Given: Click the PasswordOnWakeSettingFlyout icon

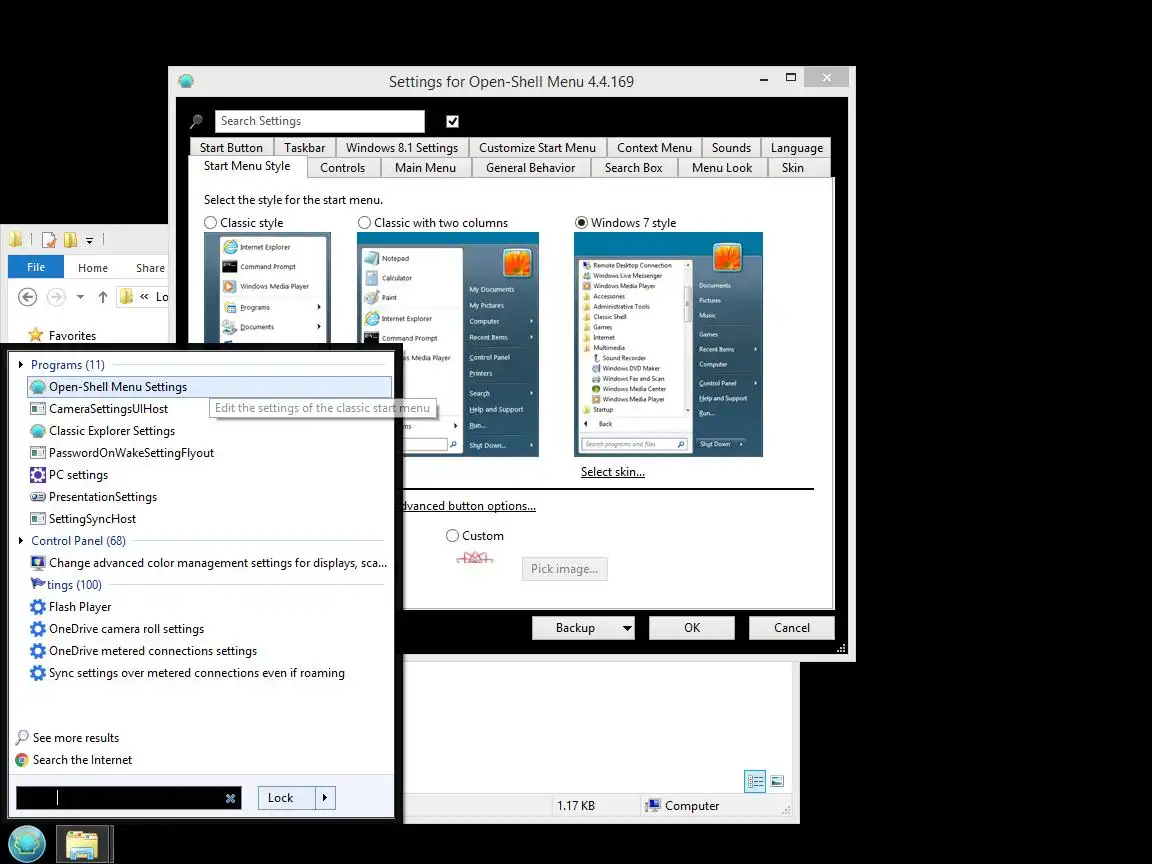Looking at the screenshot, I should pos(38,453).
